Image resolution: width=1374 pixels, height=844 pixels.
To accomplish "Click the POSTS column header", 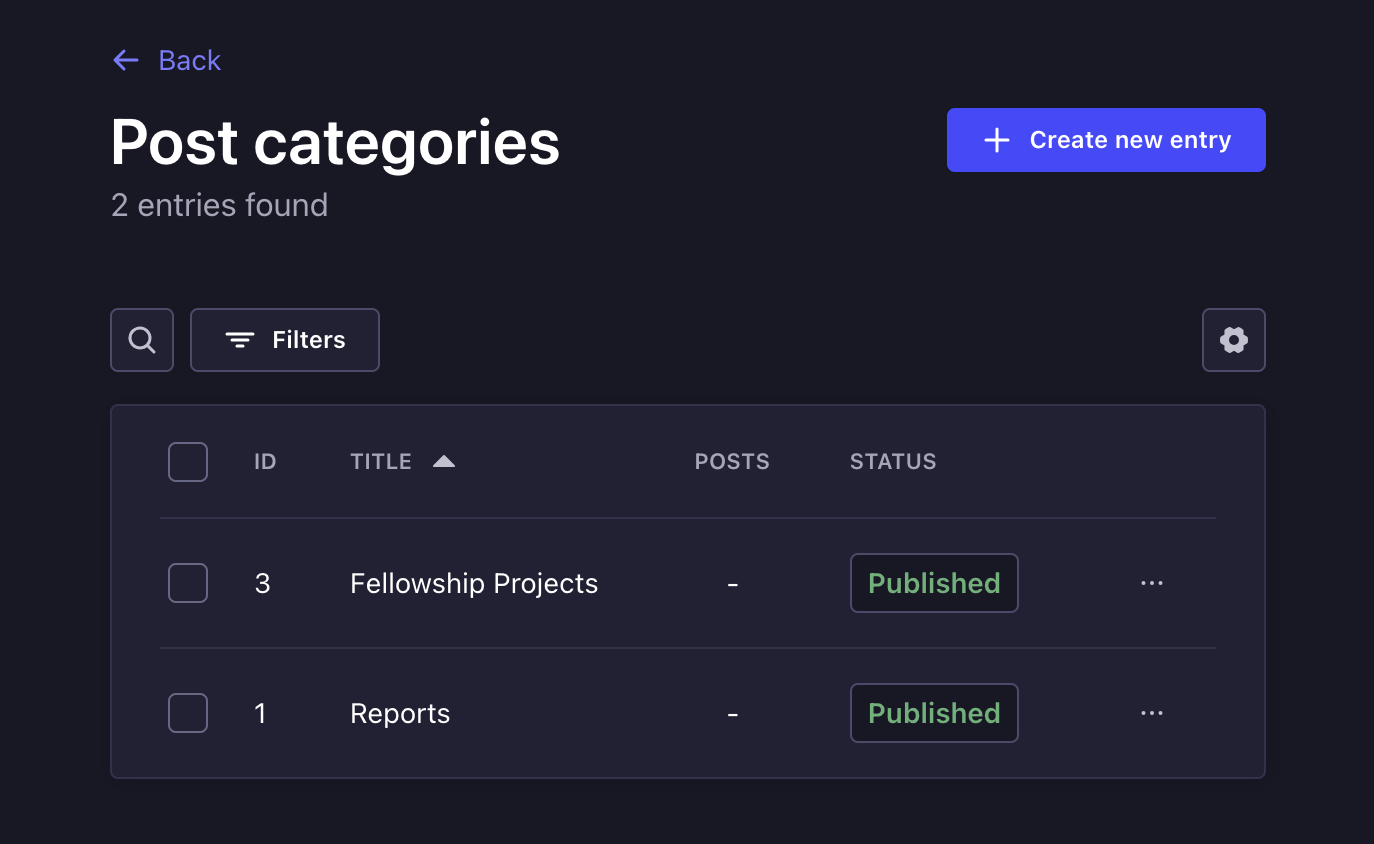I will [x=731, y=461].
